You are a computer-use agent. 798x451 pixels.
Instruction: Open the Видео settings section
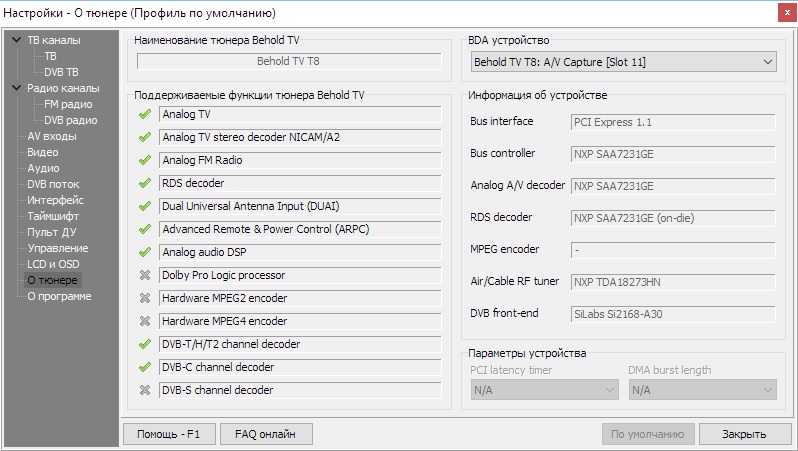coord(43,152)
